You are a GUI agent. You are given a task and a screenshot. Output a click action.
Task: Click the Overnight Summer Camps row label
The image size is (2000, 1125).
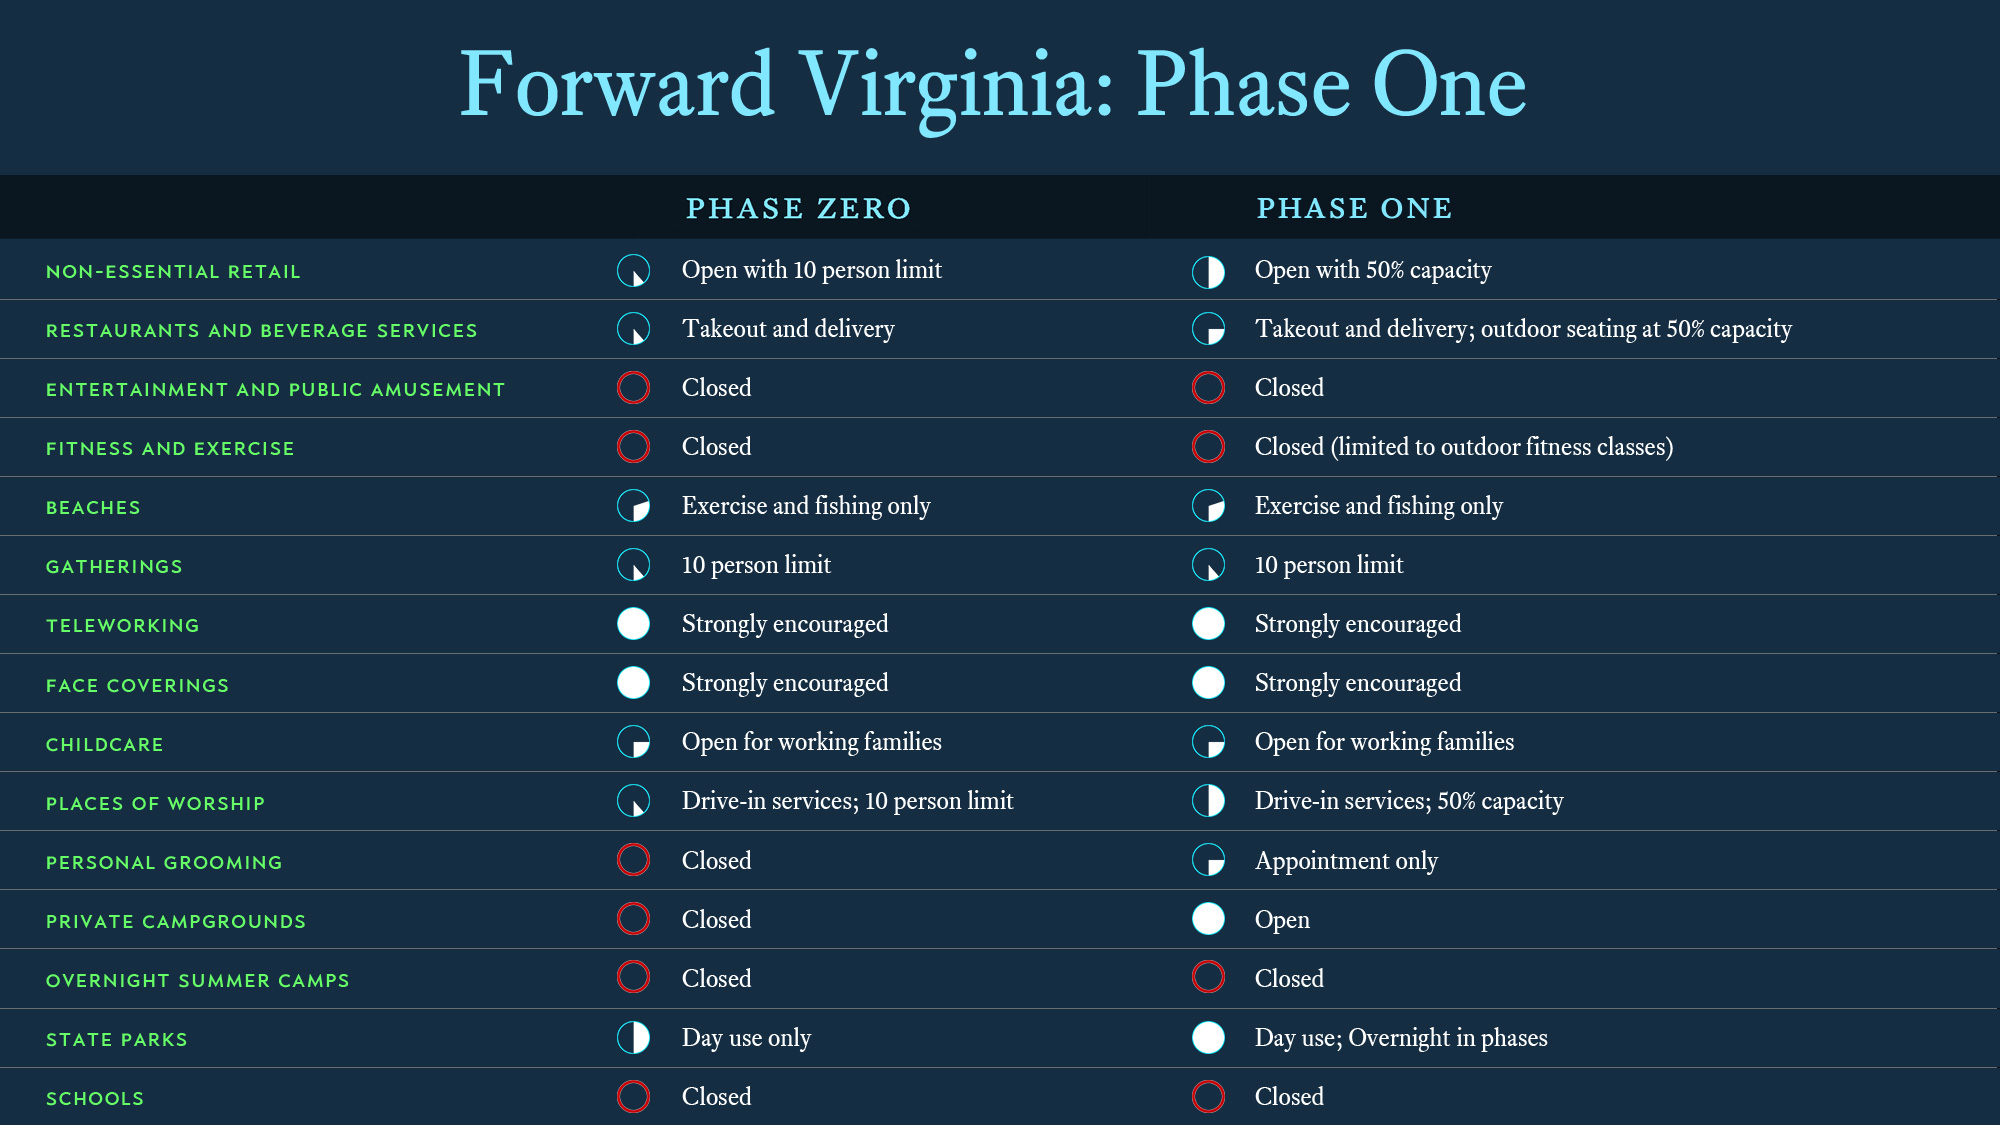[x=198, y=981]
